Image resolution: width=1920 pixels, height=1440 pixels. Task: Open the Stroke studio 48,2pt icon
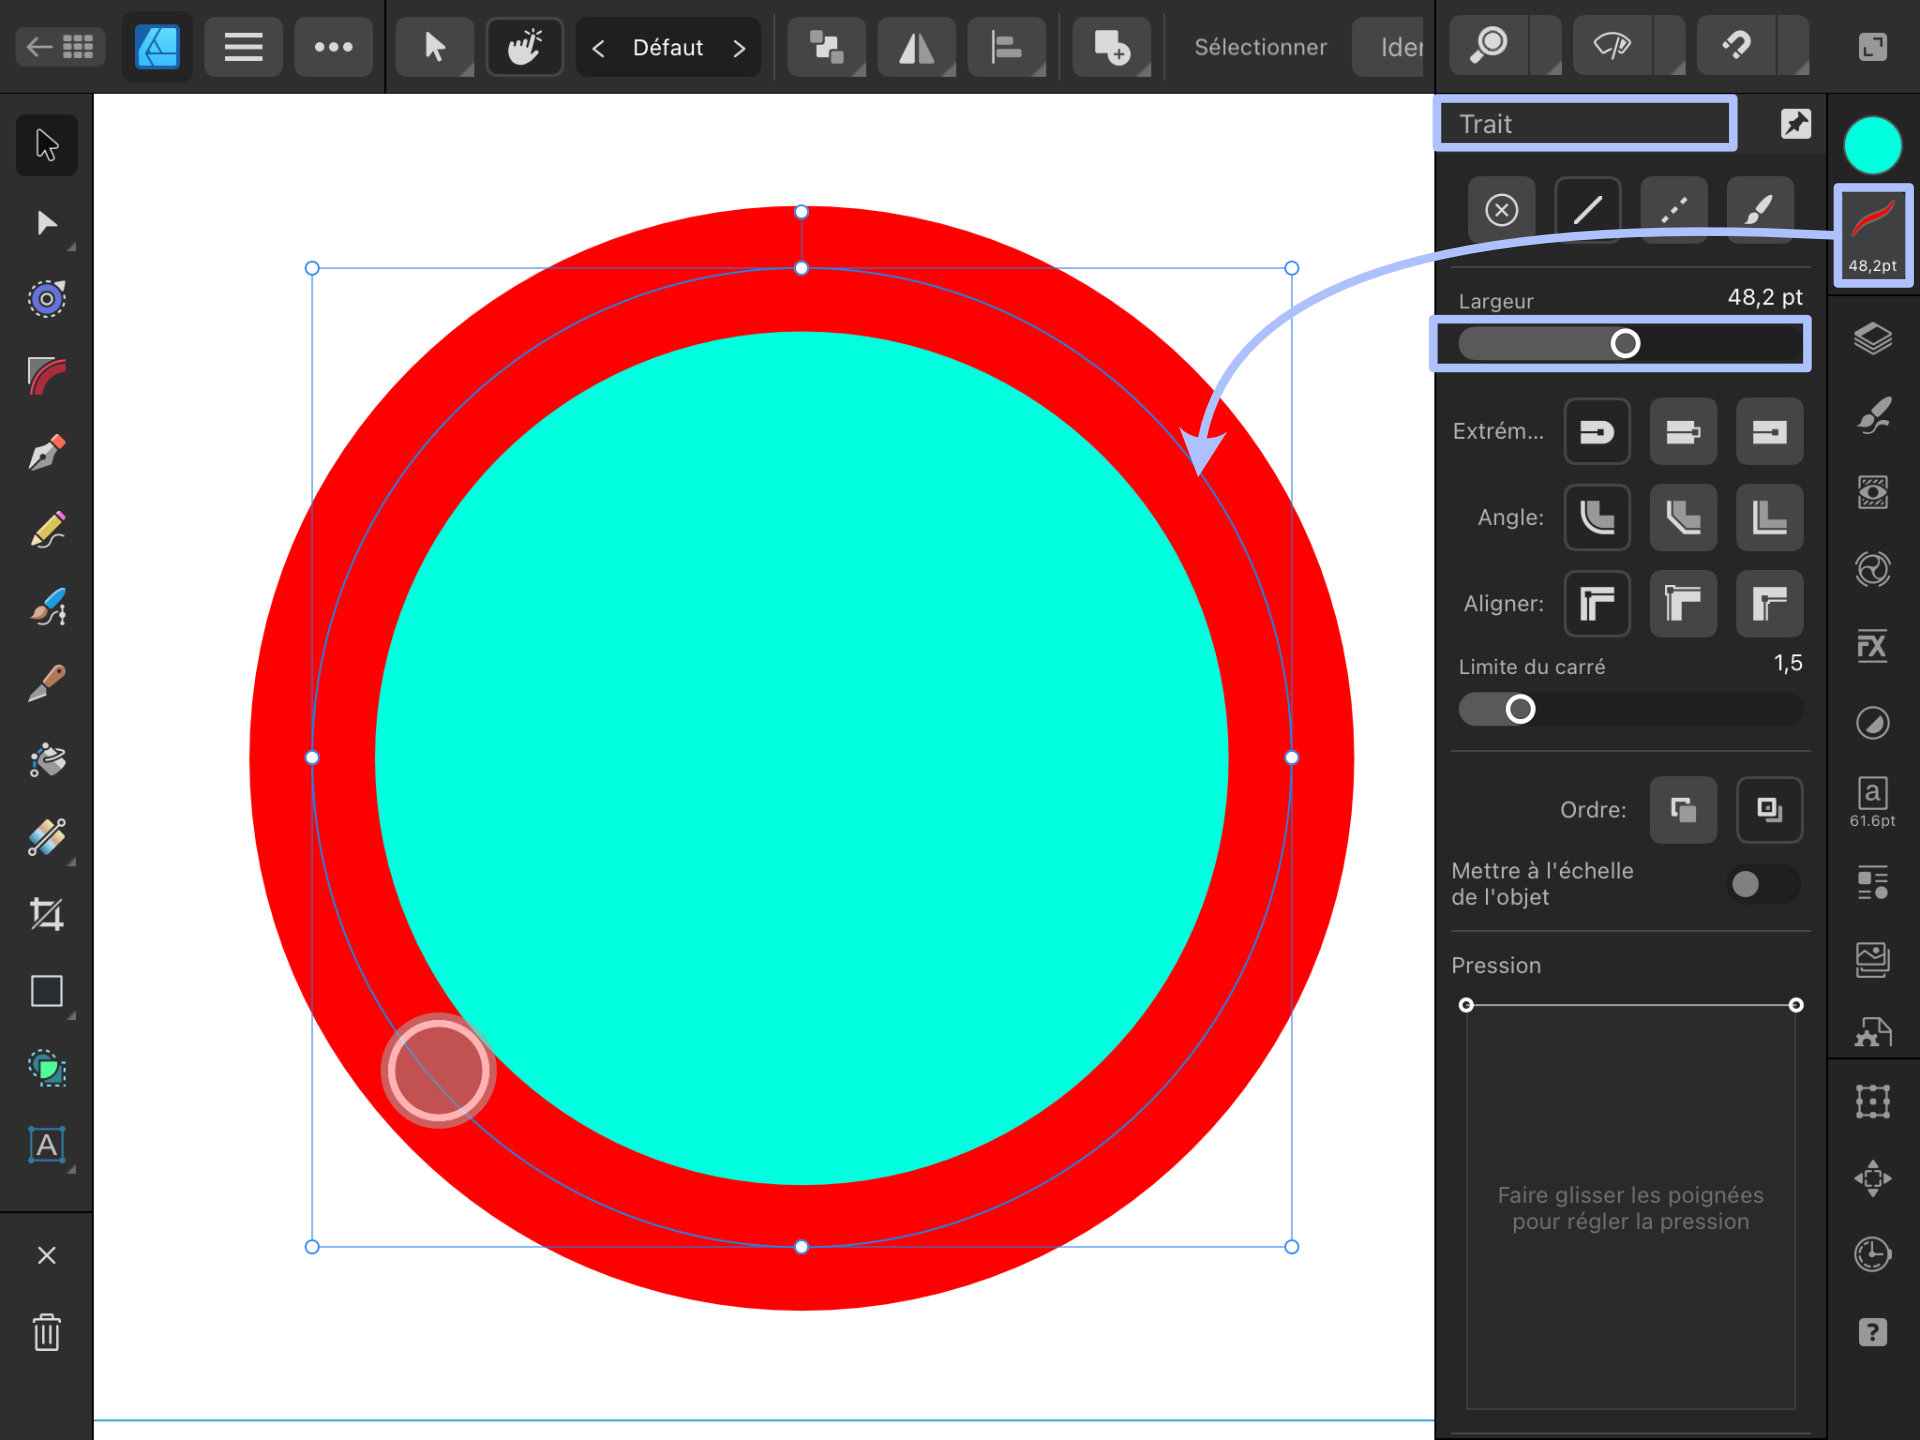[1872, 237]
